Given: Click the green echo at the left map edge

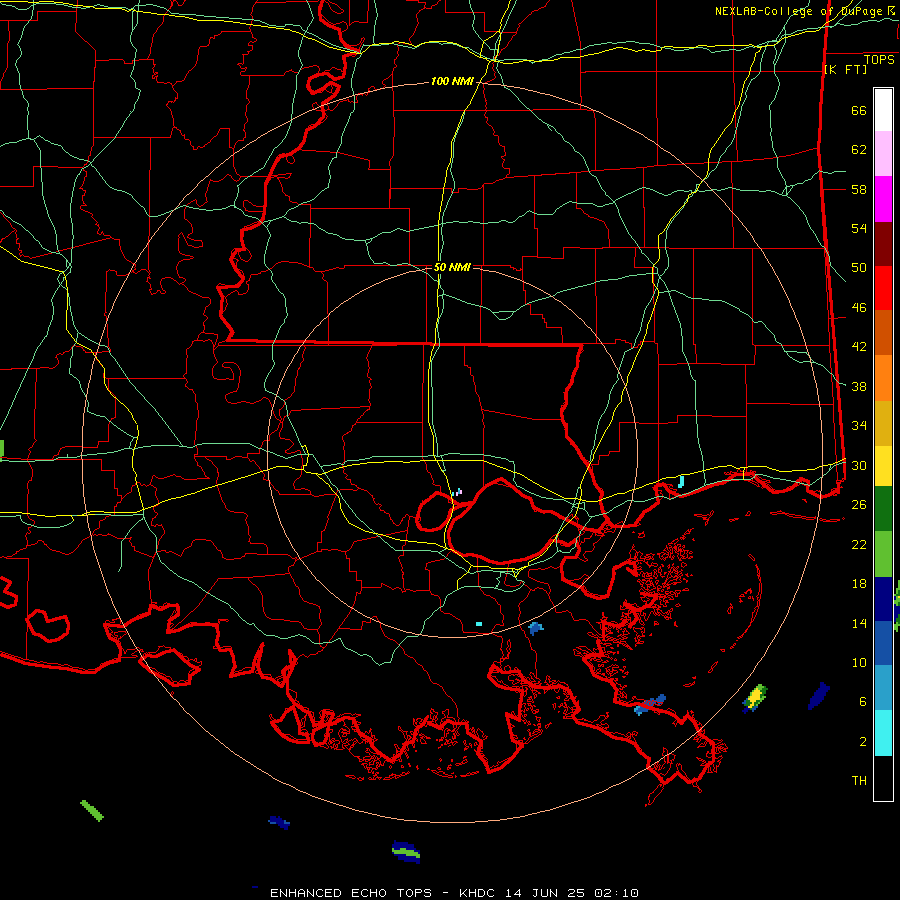Looking at the screenshot, I should [2, 448].
